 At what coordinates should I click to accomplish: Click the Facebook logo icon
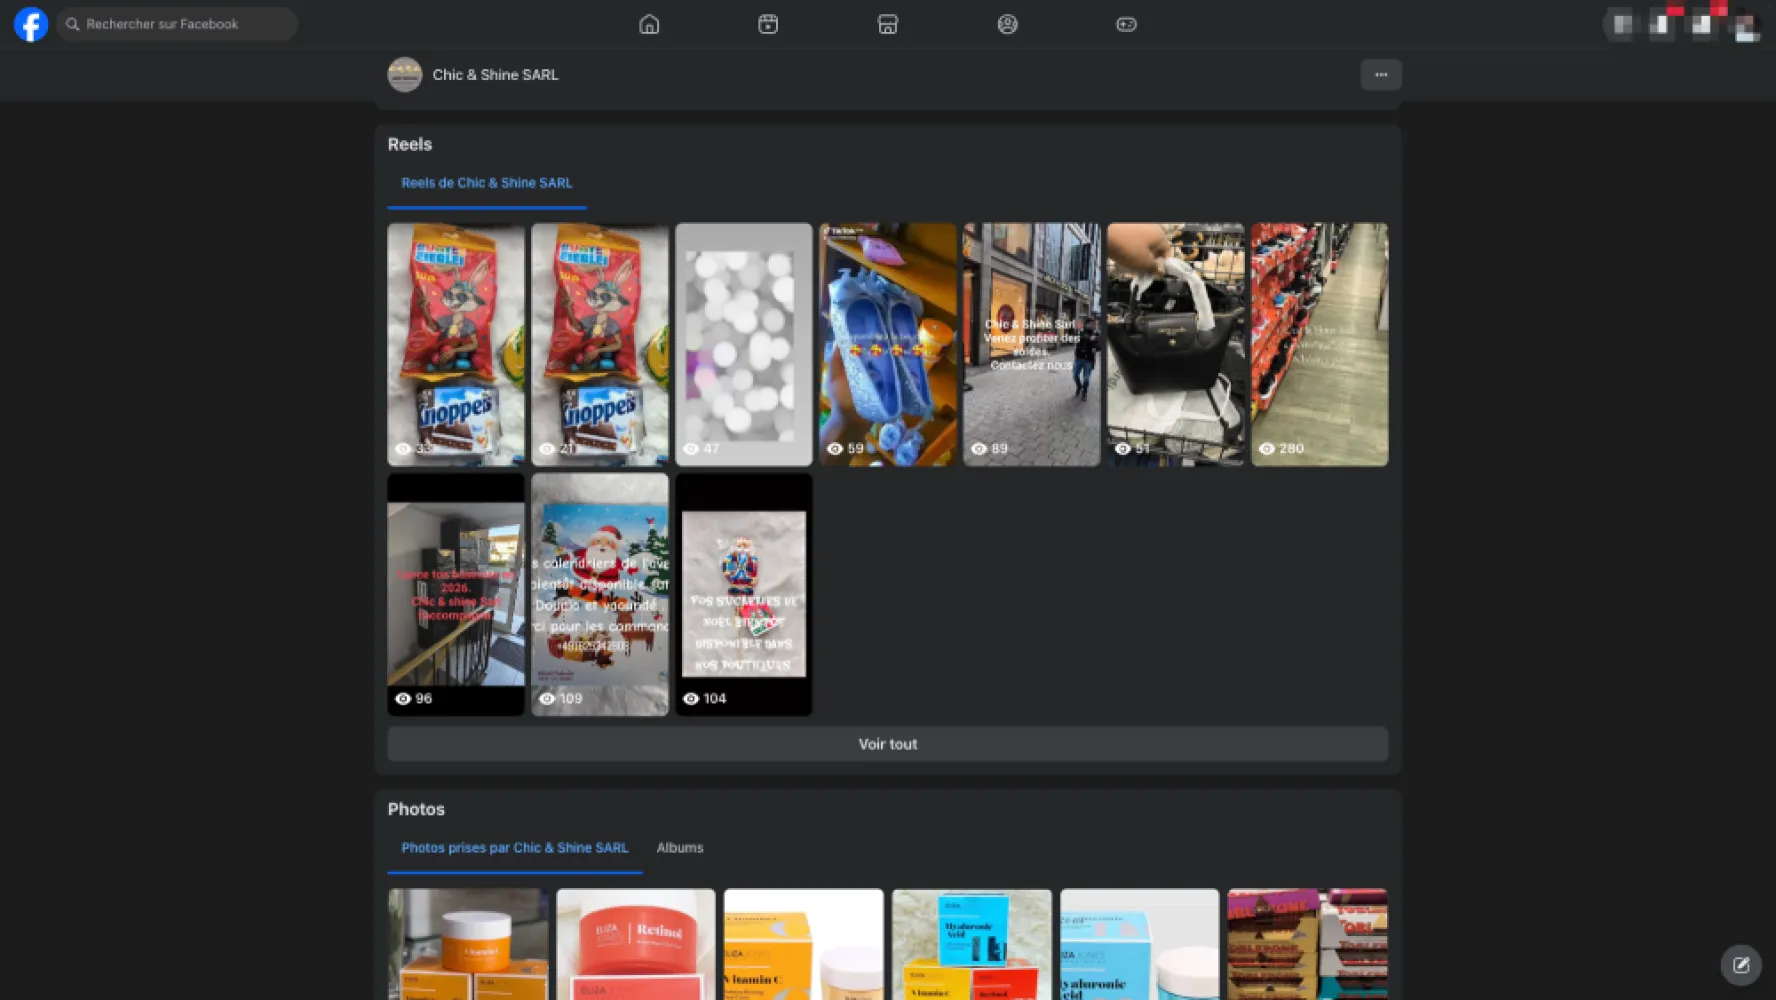point(31,24)
